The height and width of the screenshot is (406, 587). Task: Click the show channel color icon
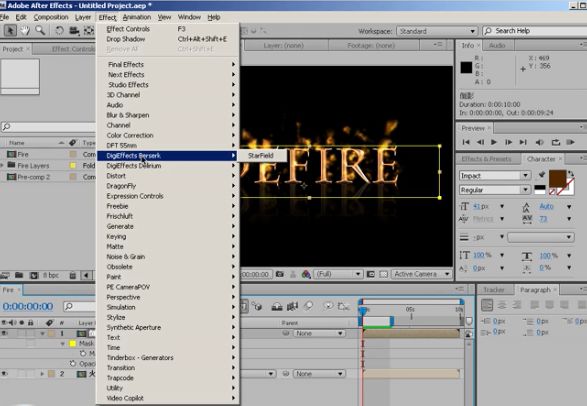pyautogui.click(x=306, y=274)
